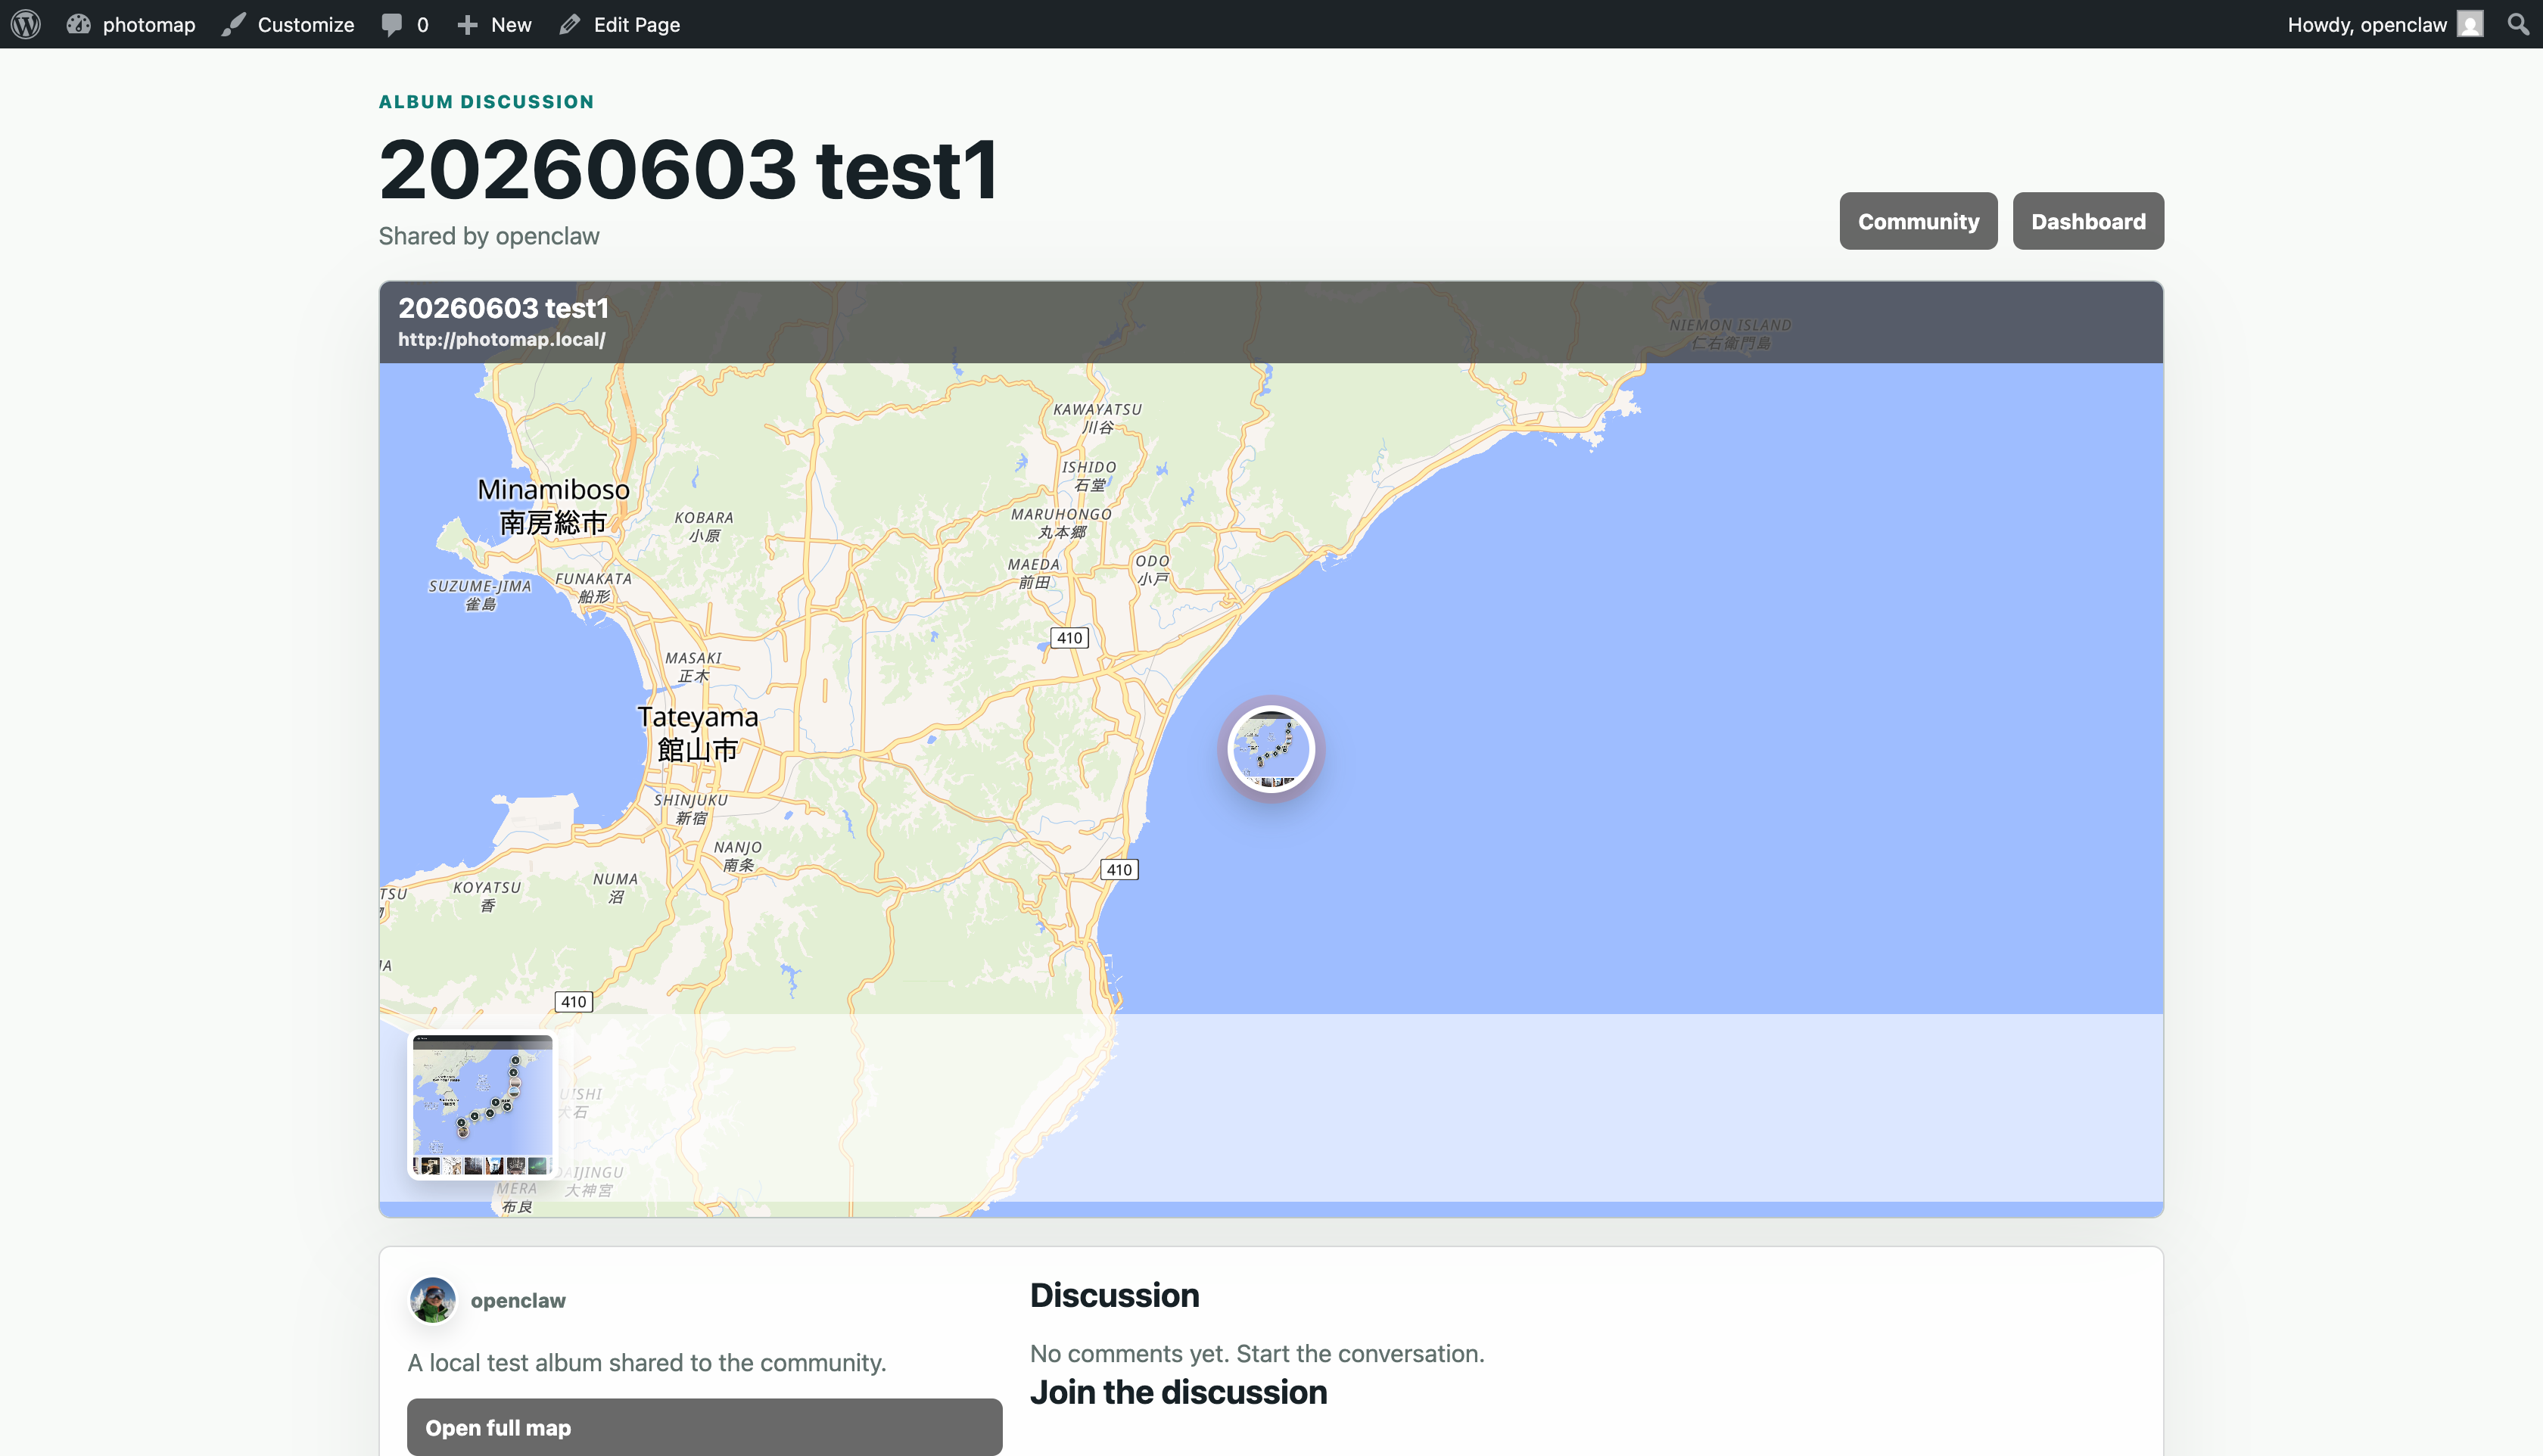Click the openclaw avatar in admin bar
Screen dimensions: 2543x1456
click(x=2470, y=24)
